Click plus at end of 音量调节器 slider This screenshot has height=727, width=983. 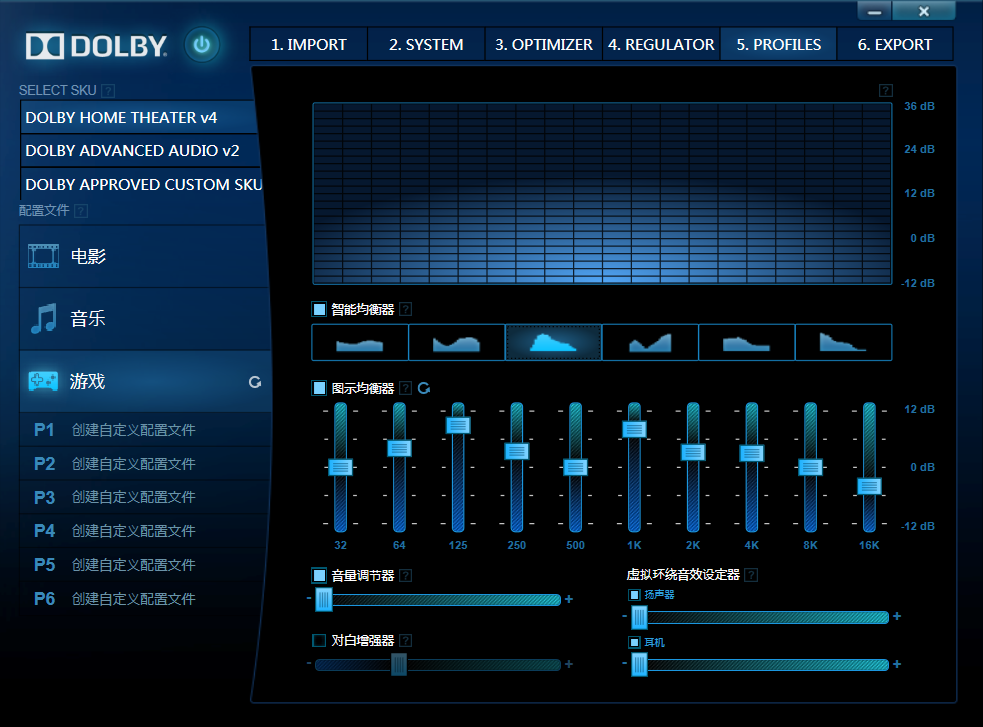[569, 599]
